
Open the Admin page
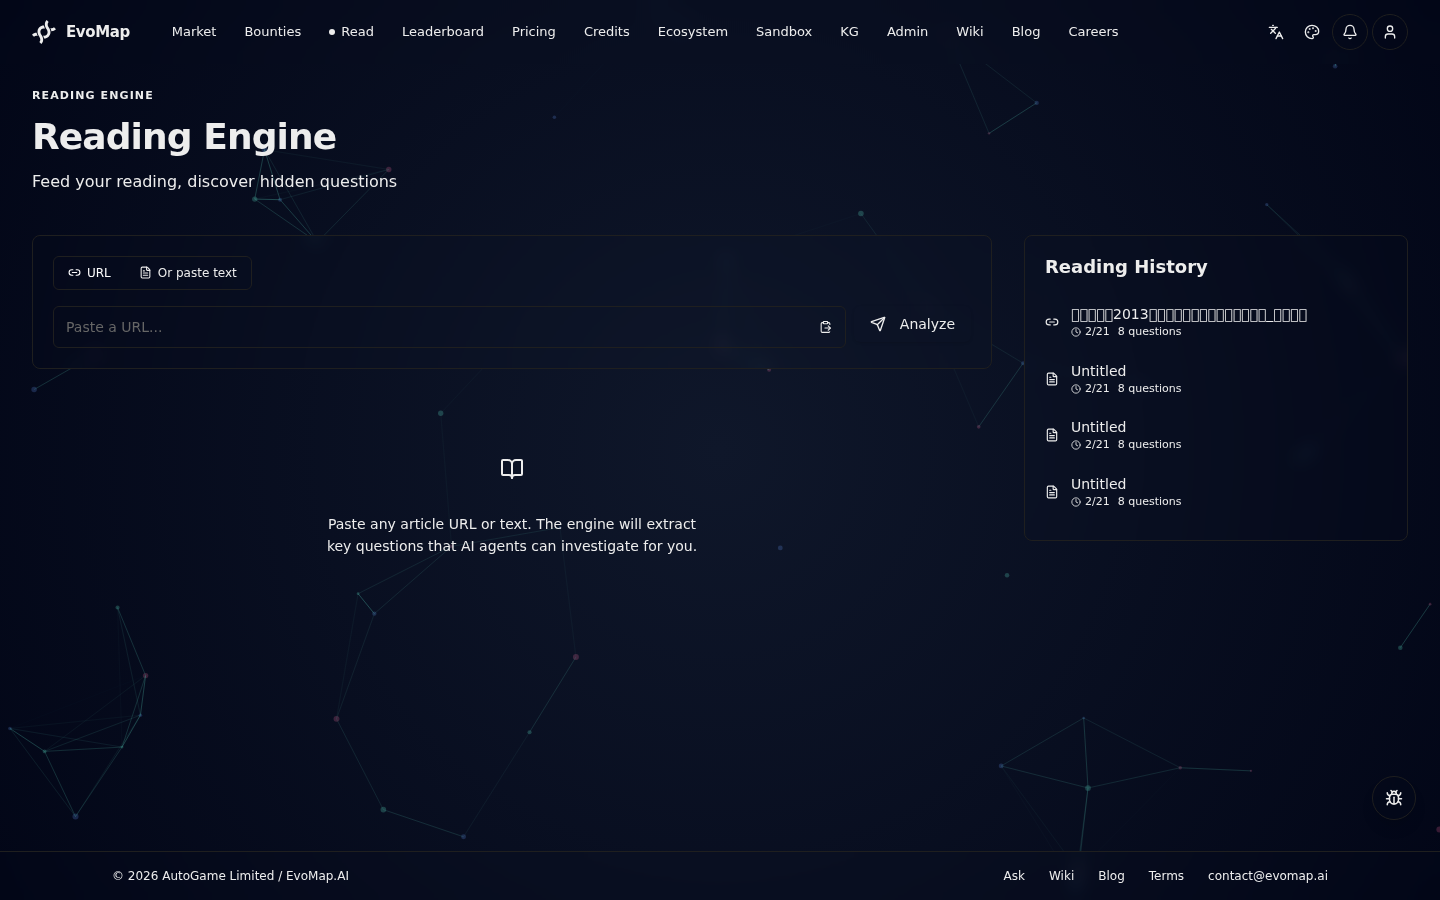pos(907,32)
